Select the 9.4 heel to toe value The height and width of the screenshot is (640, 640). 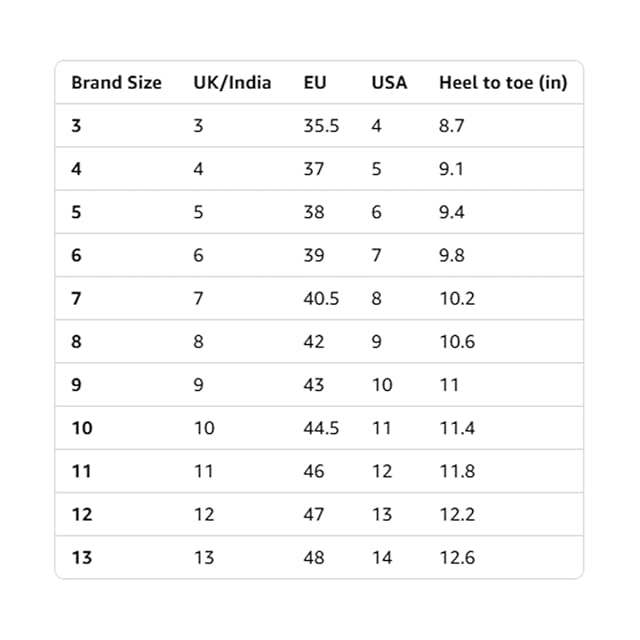tap(452, 212)
